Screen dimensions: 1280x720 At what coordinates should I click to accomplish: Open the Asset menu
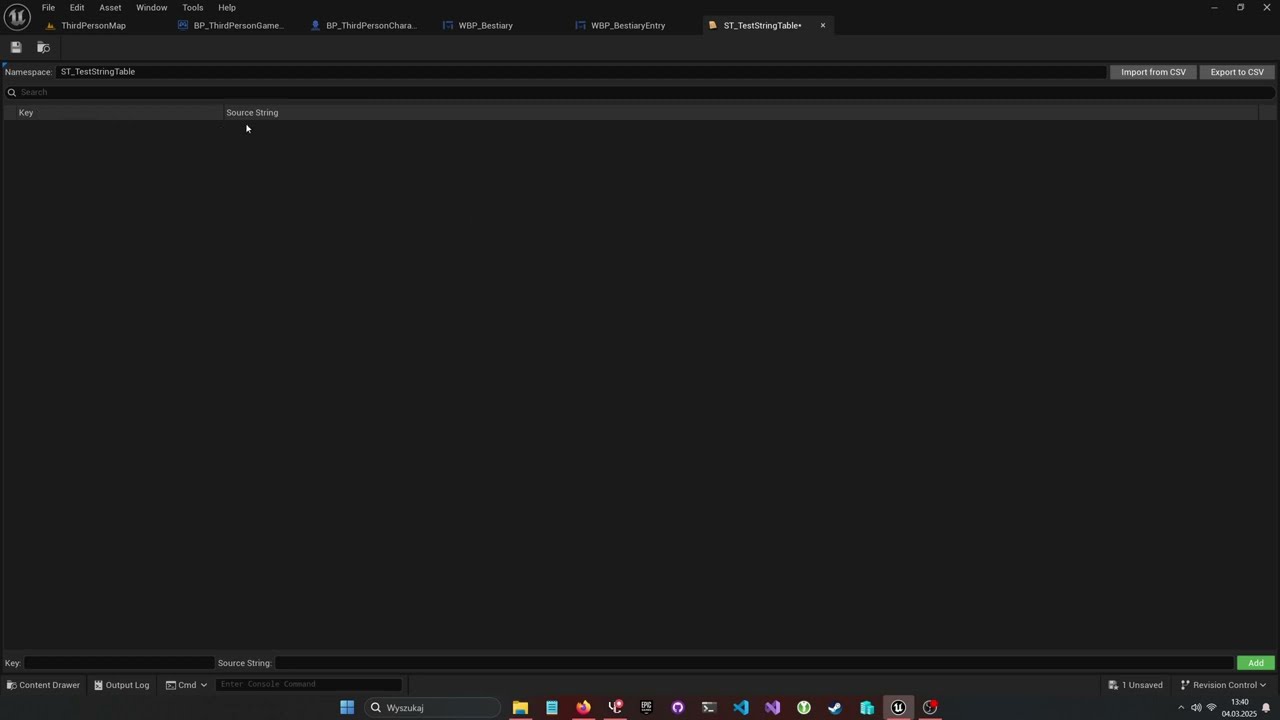click(x=110, y=7)
